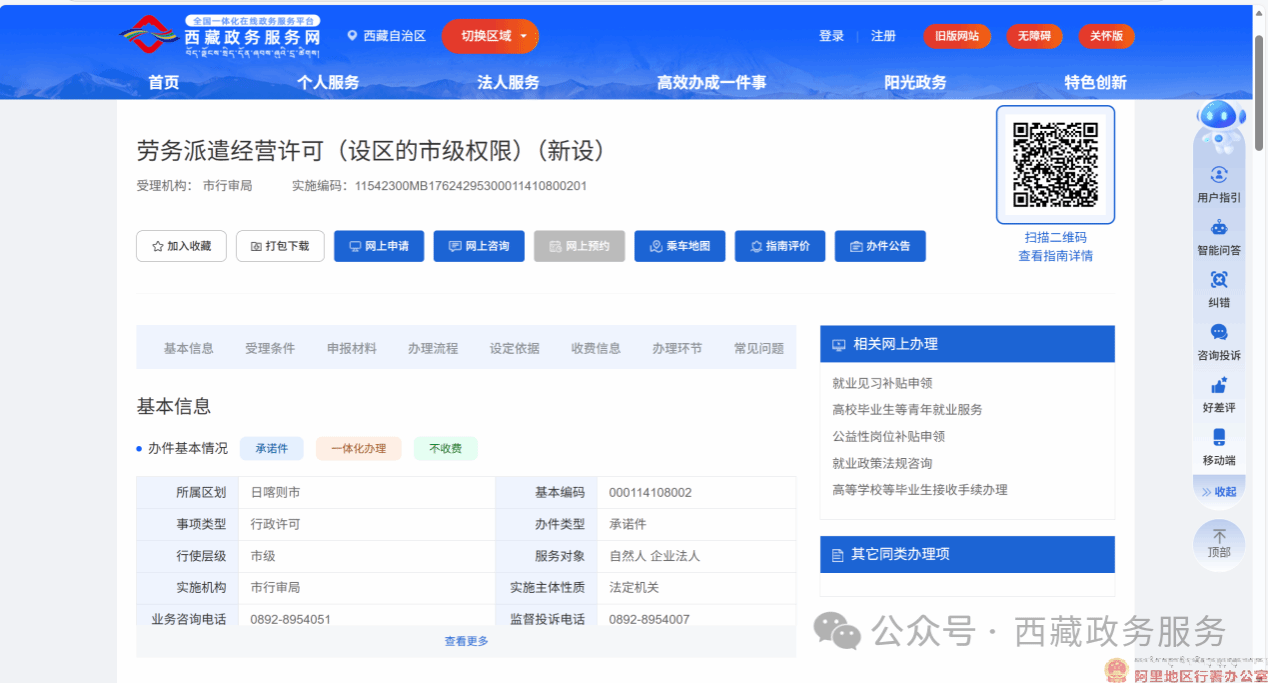Start 网上申请 online application

(378, 246)
